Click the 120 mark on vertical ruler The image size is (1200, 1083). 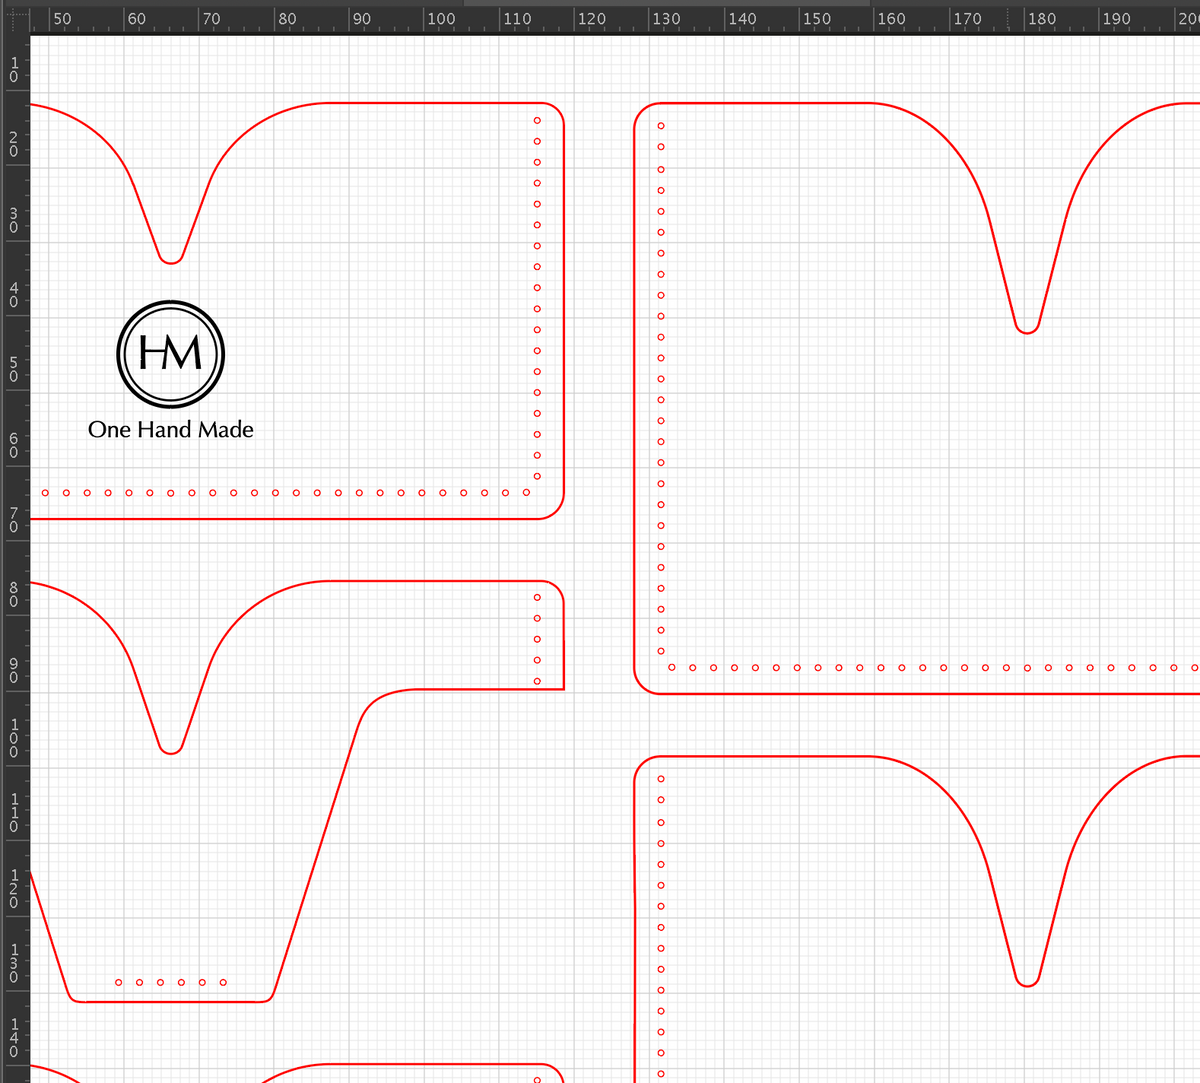14,887
